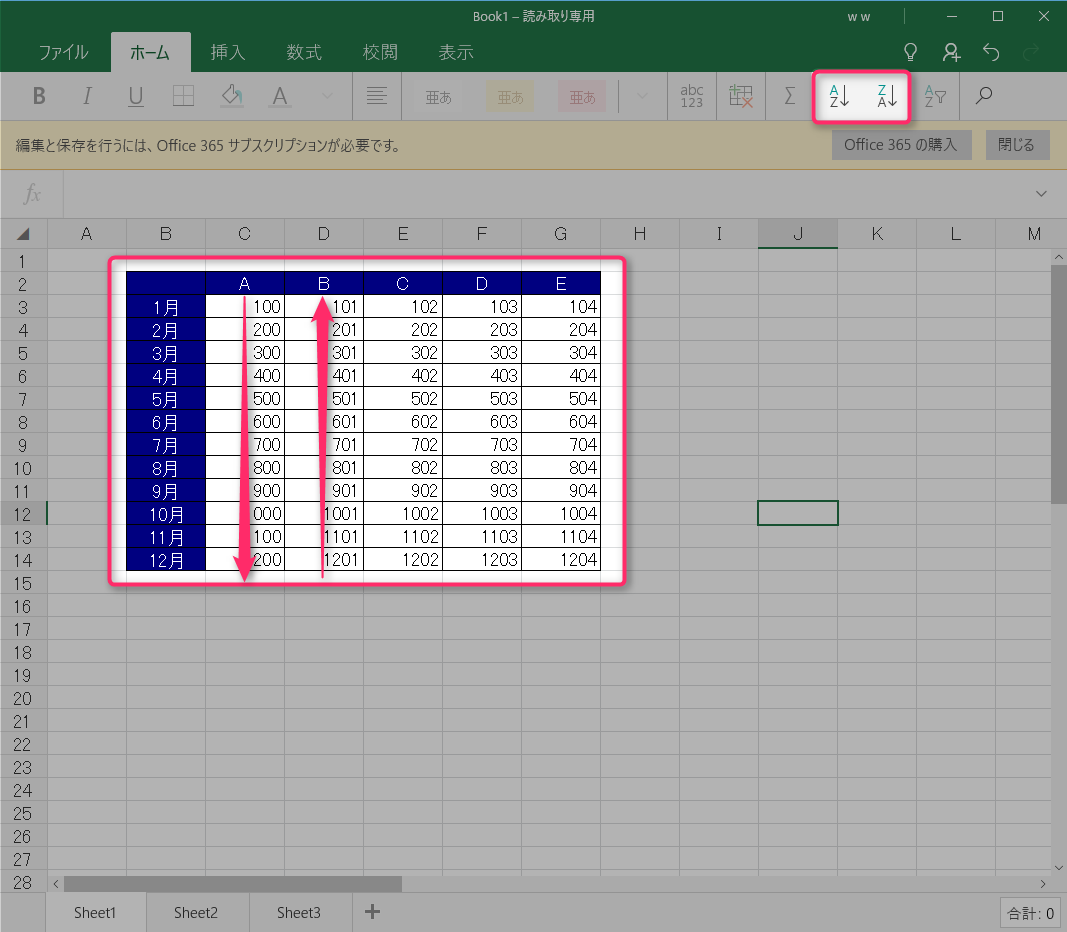Click the w w account name
The image size is (1067, 932).
pos(859,16)
